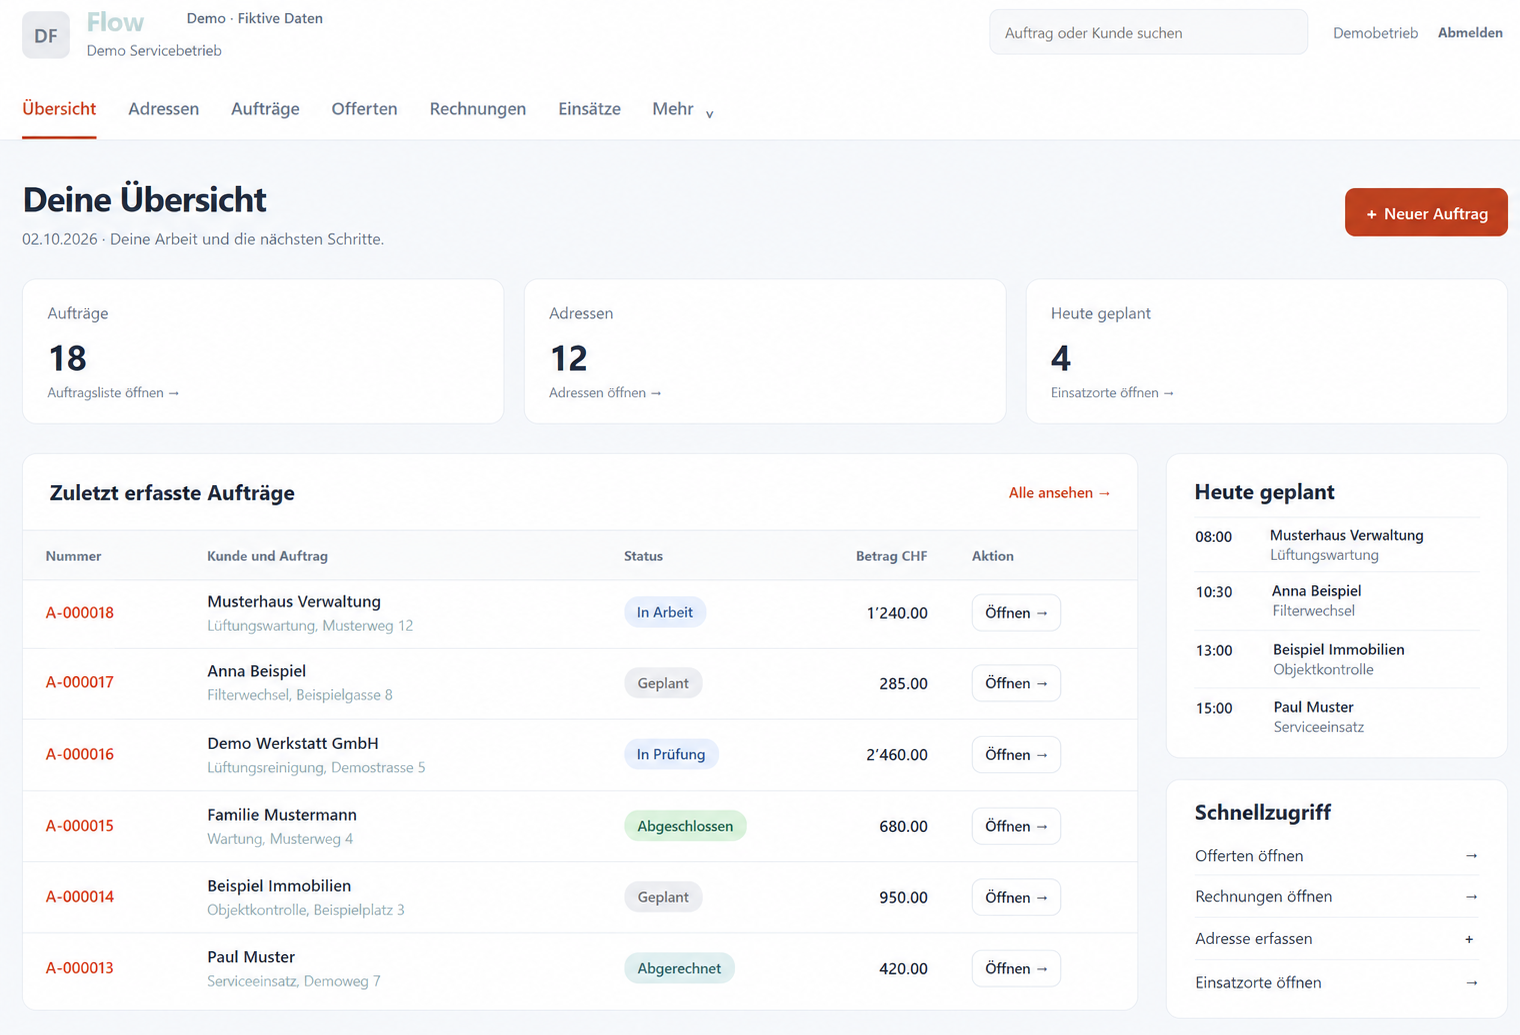Click Öffnen for Familie Mustermann order

1016,826
